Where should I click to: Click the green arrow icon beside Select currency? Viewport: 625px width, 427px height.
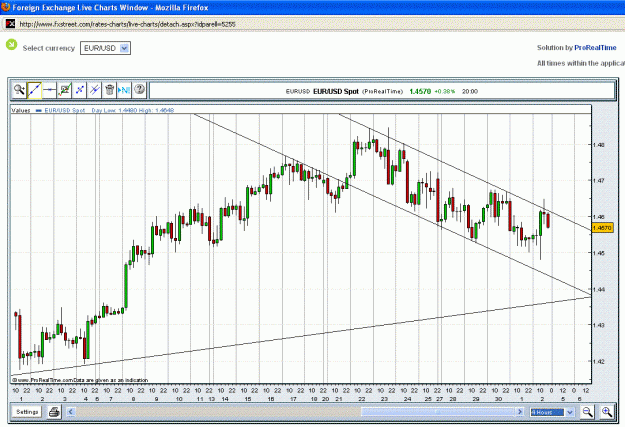point(12,45)
